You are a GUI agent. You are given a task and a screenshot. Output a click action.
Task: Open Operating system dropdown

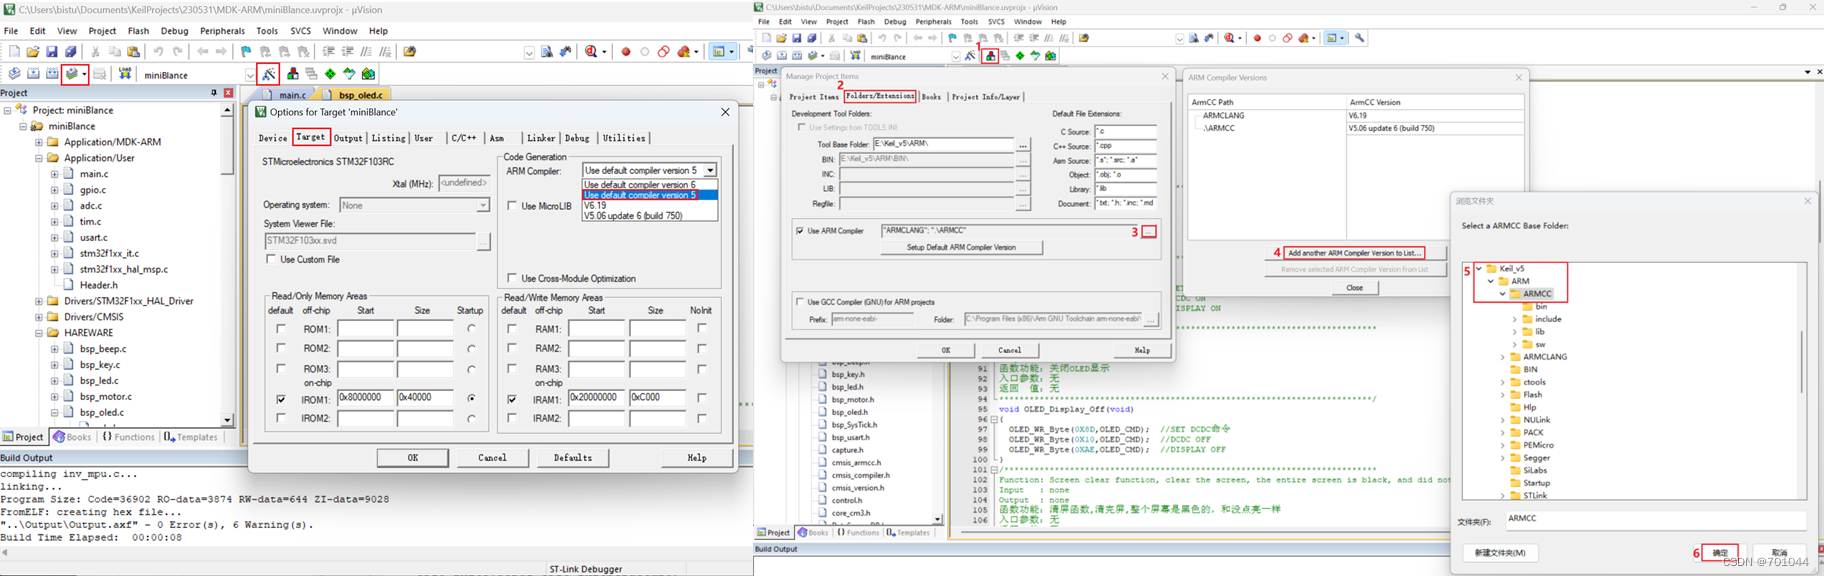coord(482,205)
